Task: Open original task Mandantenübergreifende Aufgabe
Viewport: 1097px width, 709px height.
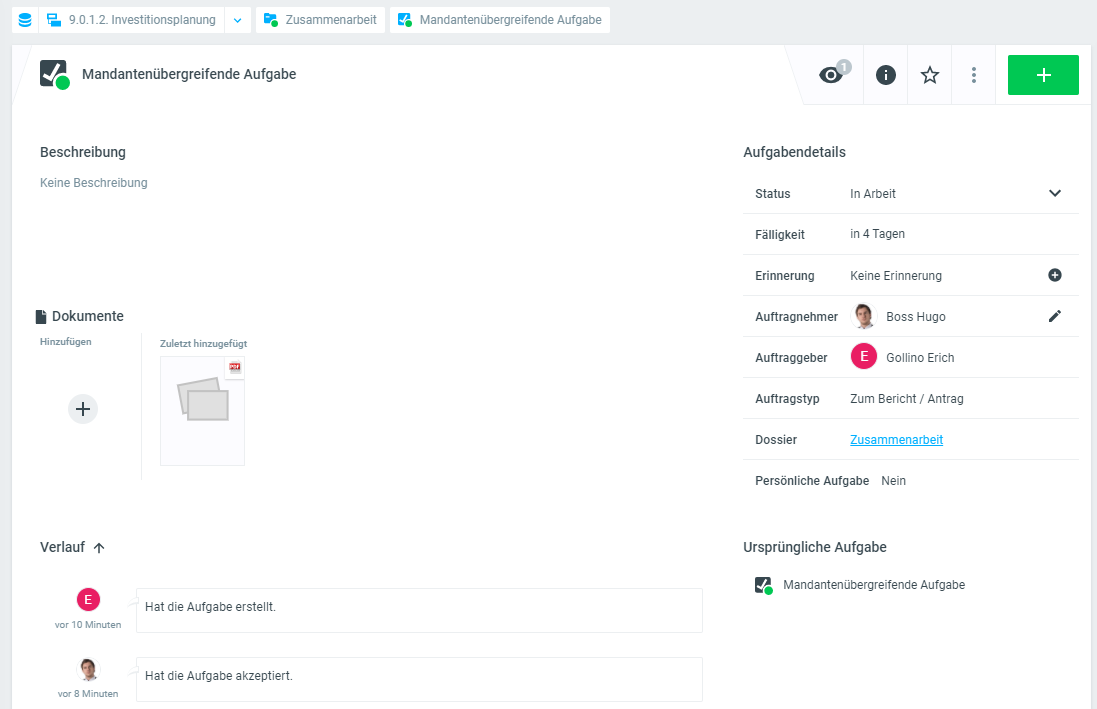Action: pos(873,585)
